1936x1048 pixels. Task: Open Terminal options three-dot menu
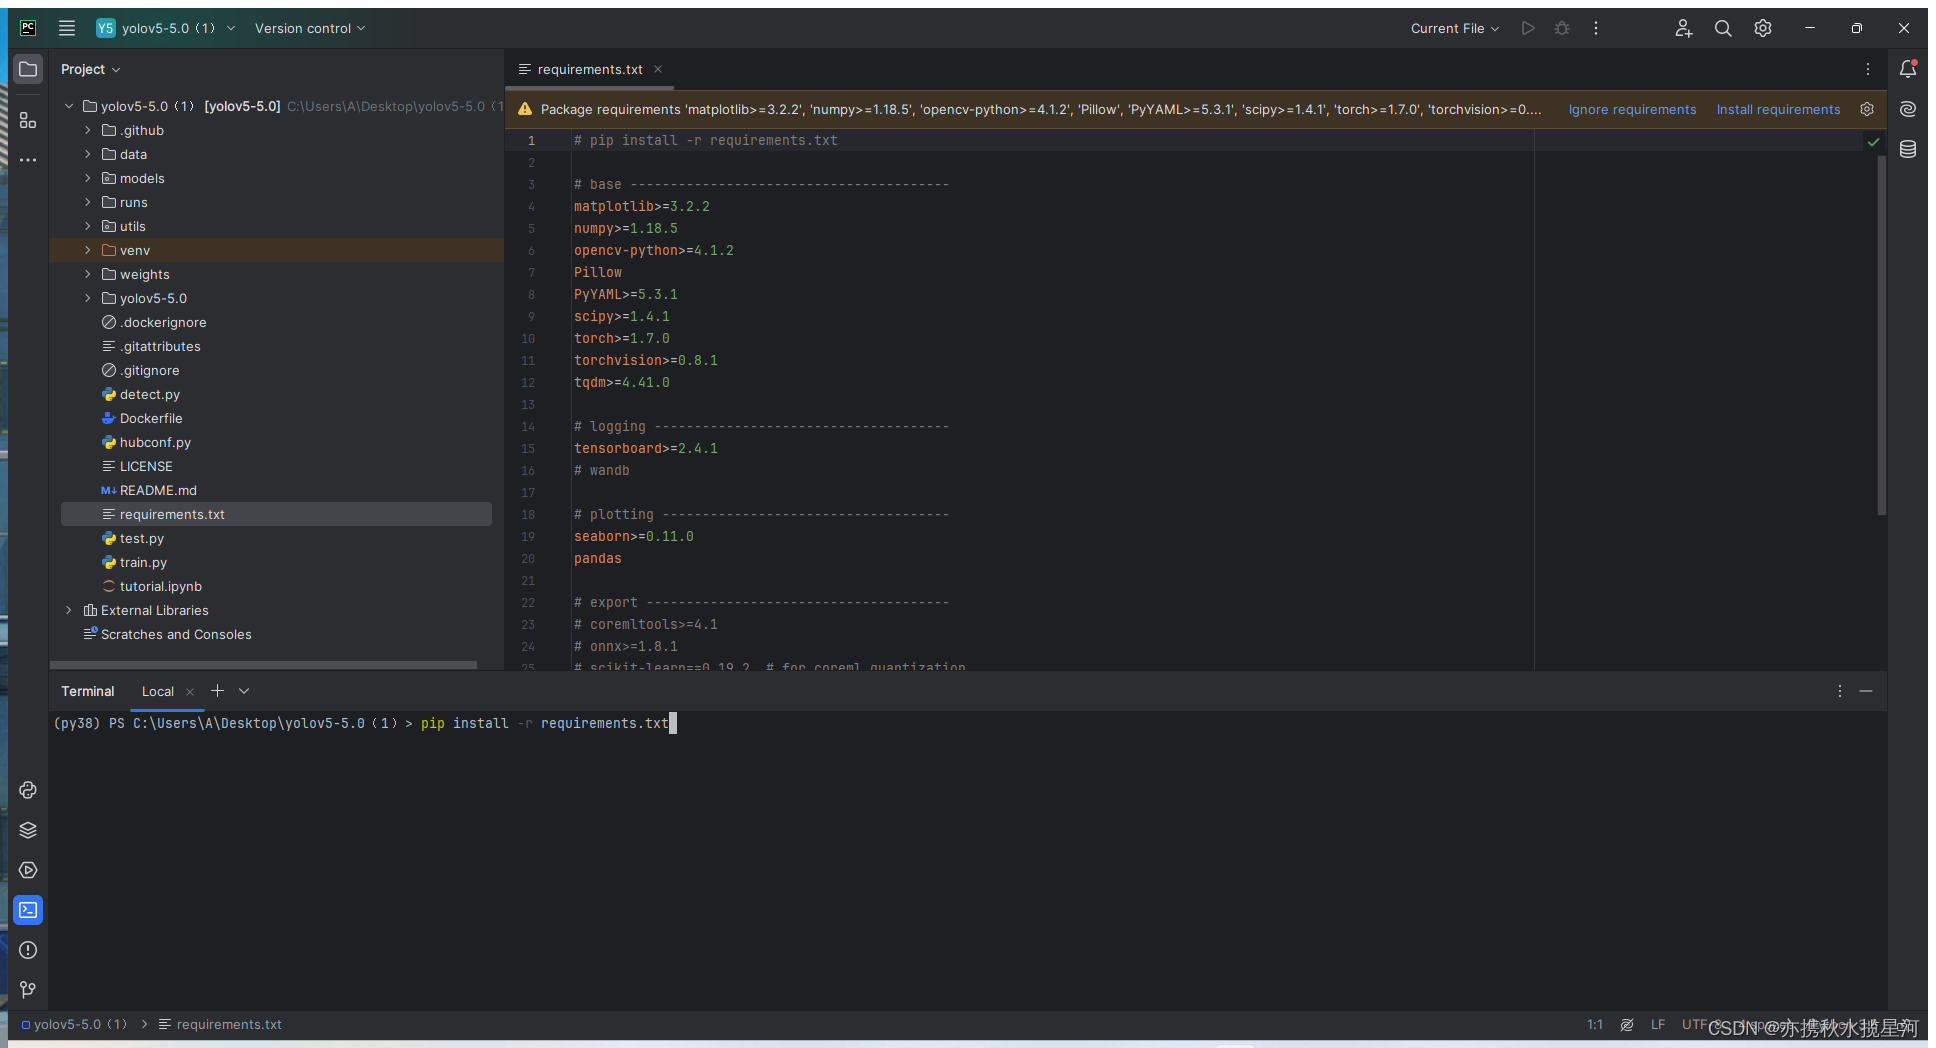pyautogui.click(x=1840, y=691)
